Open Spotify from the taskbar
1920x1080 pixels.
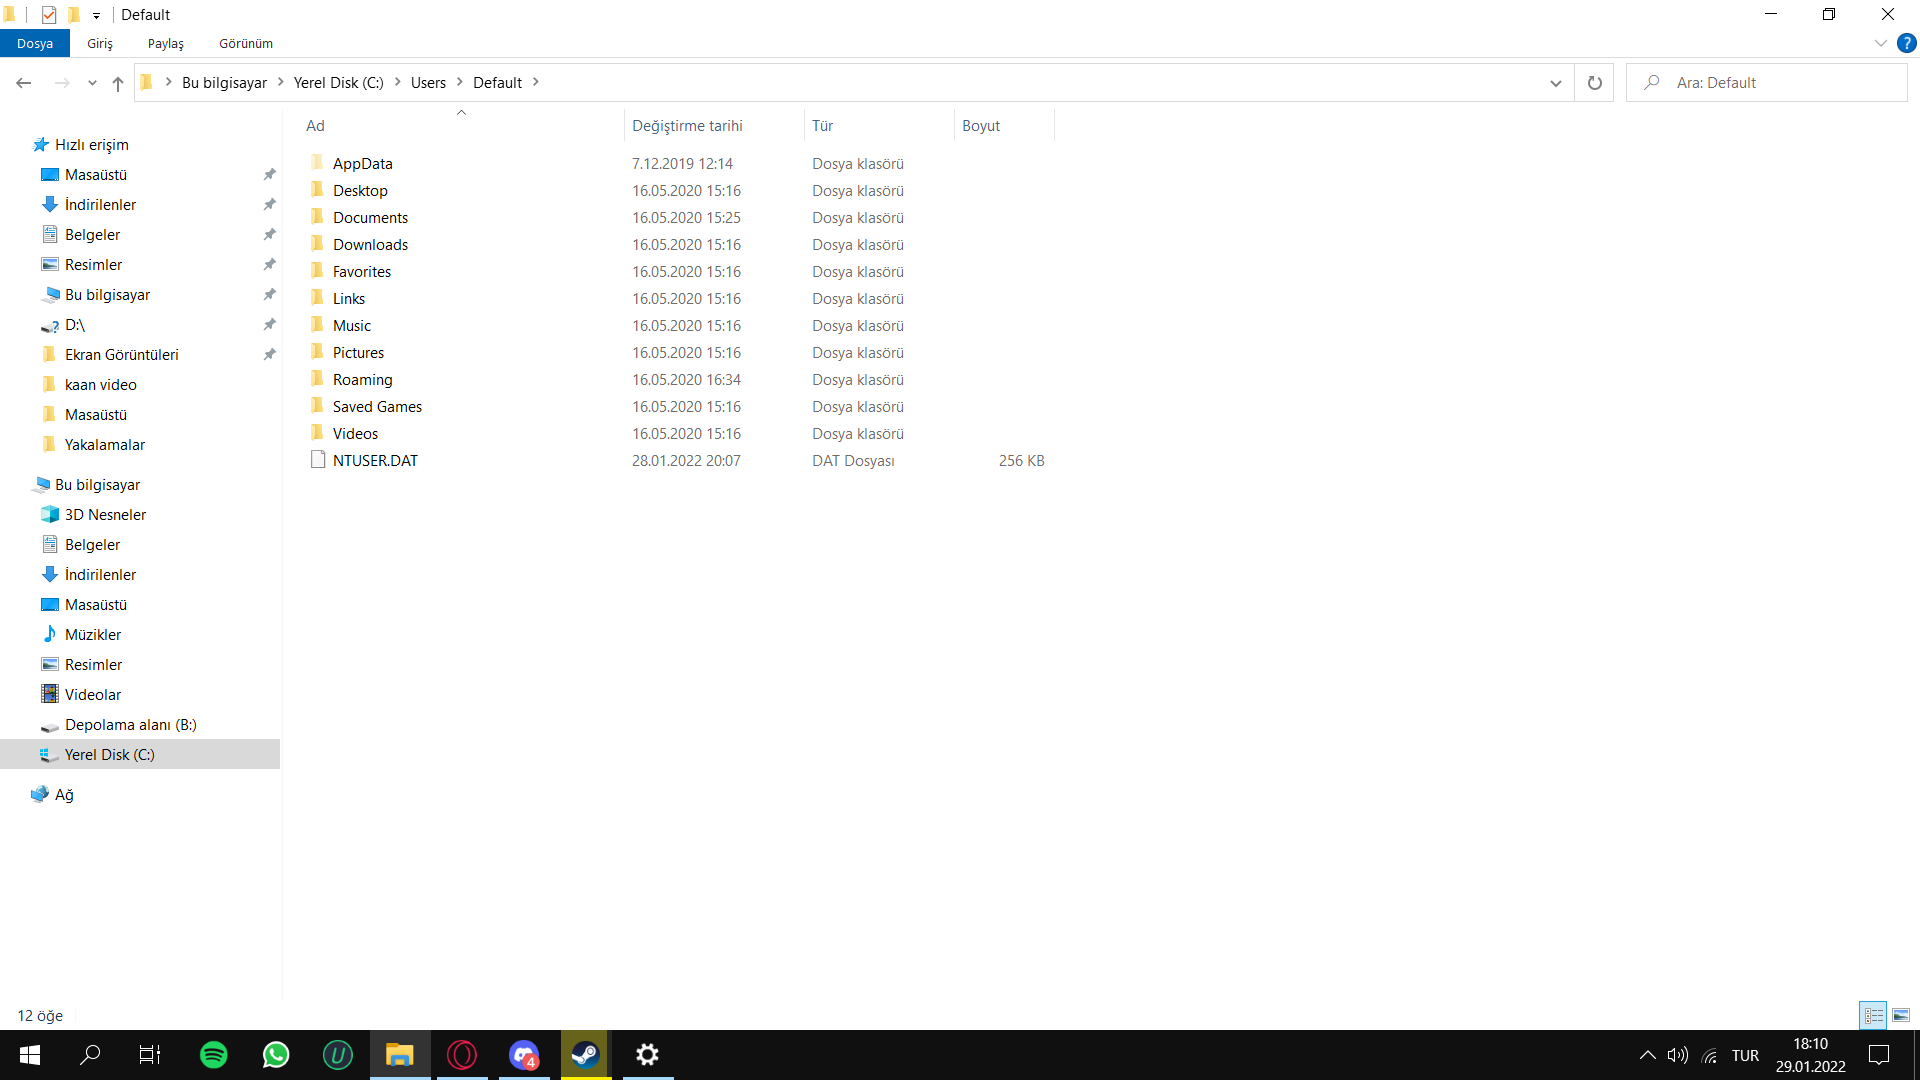tap(214, 1055)
